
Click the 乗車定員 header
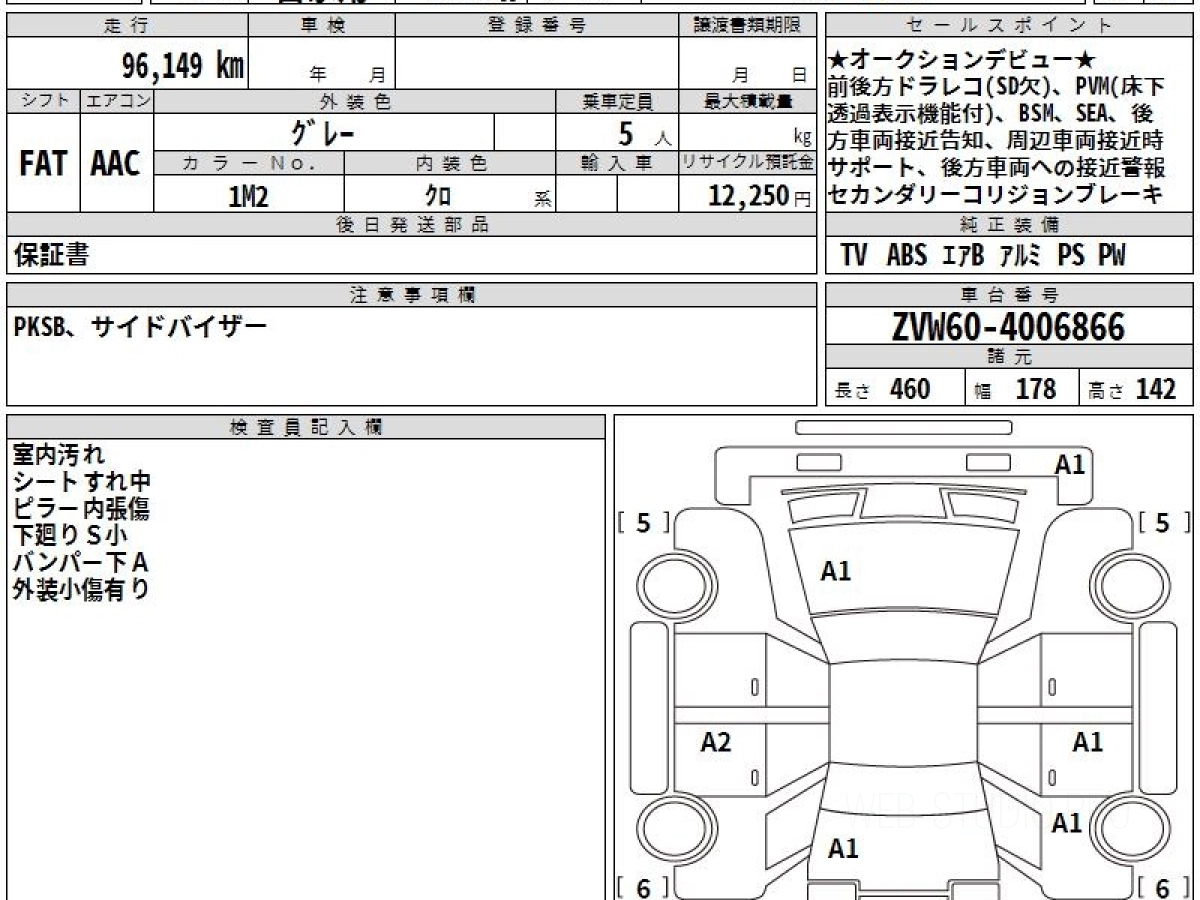[x=618, y=101]
